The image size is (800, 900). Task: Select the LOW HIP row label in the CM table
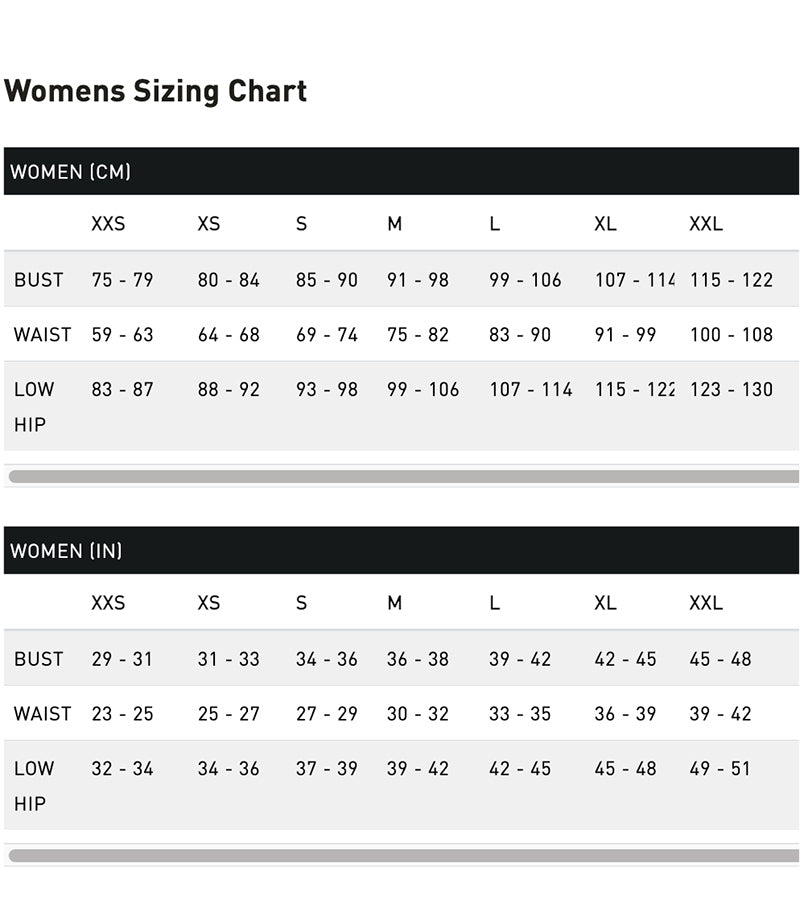(34, 406)
